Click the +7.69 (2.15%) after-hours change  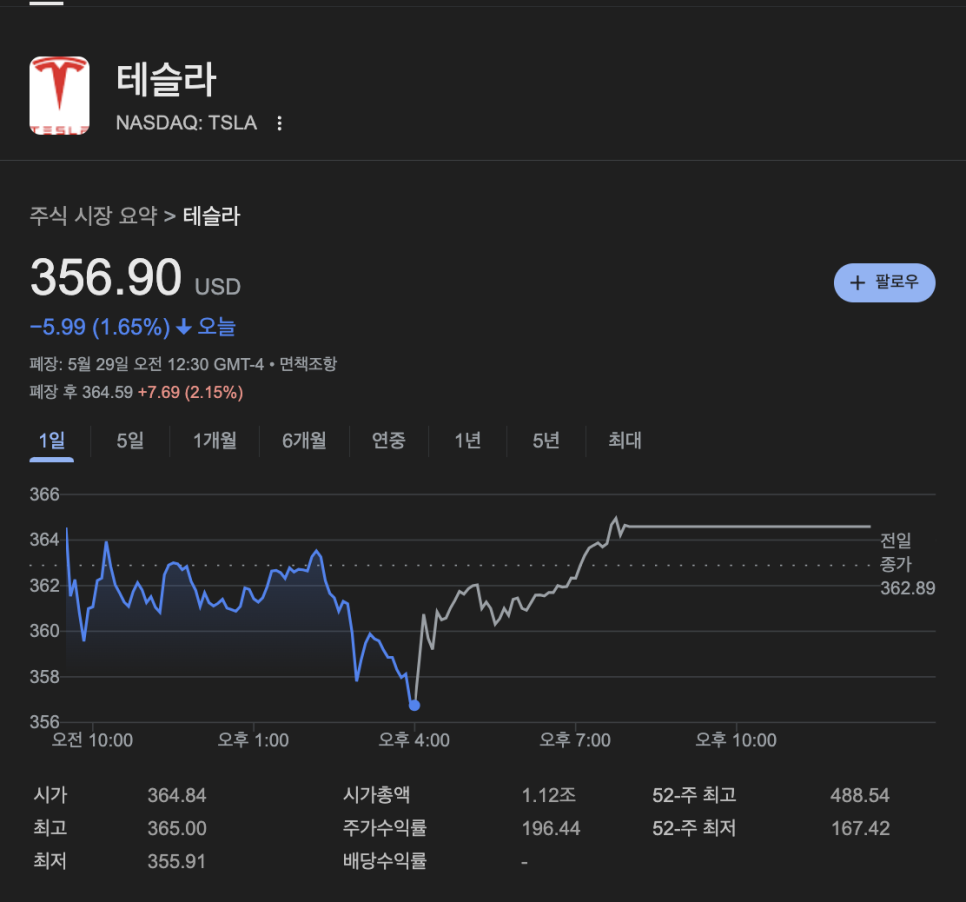coord(190,392)
